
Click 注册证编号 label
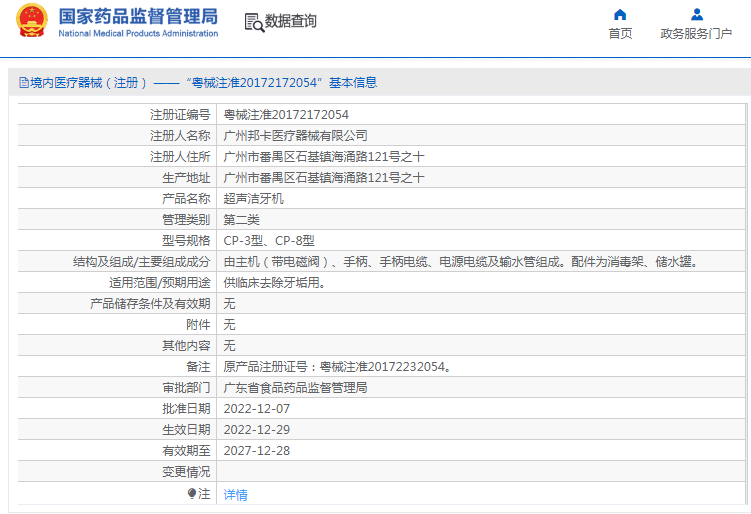tap(180, 115)
